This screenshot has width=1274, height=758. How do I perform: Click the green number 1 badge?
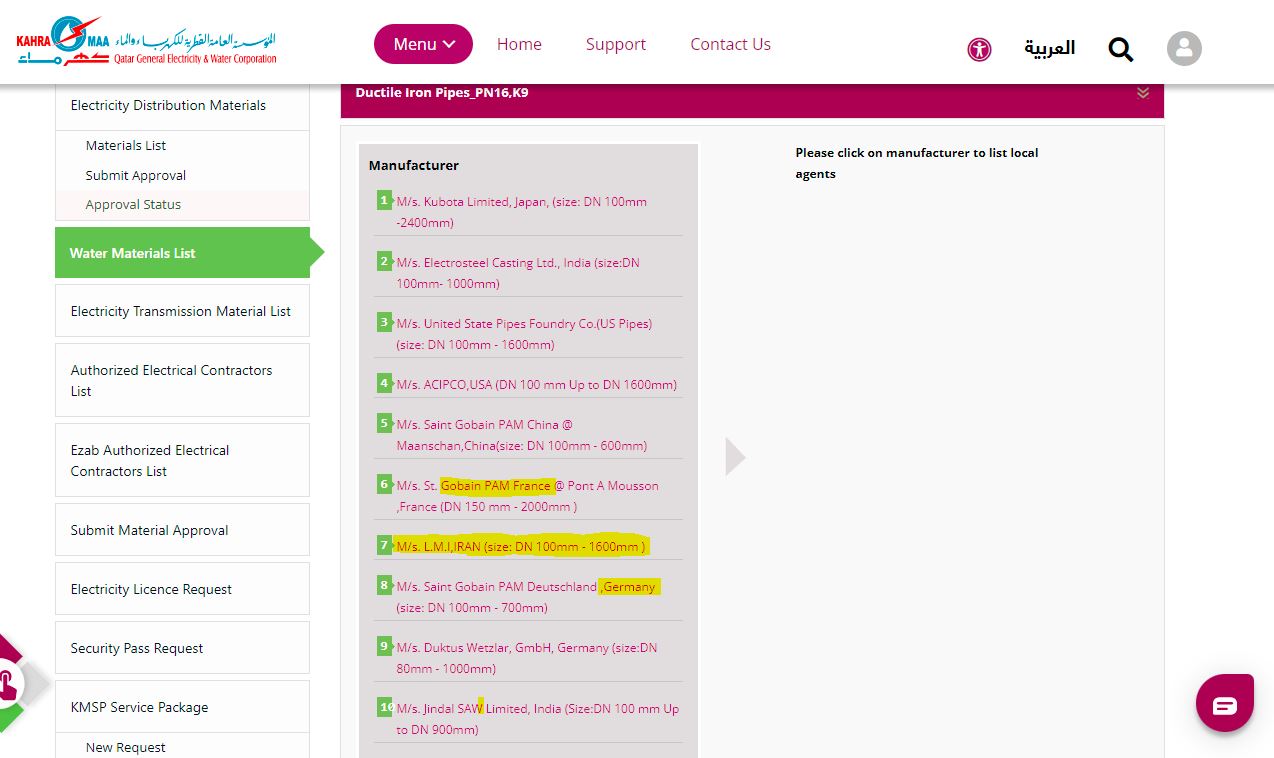pos(384,200)
